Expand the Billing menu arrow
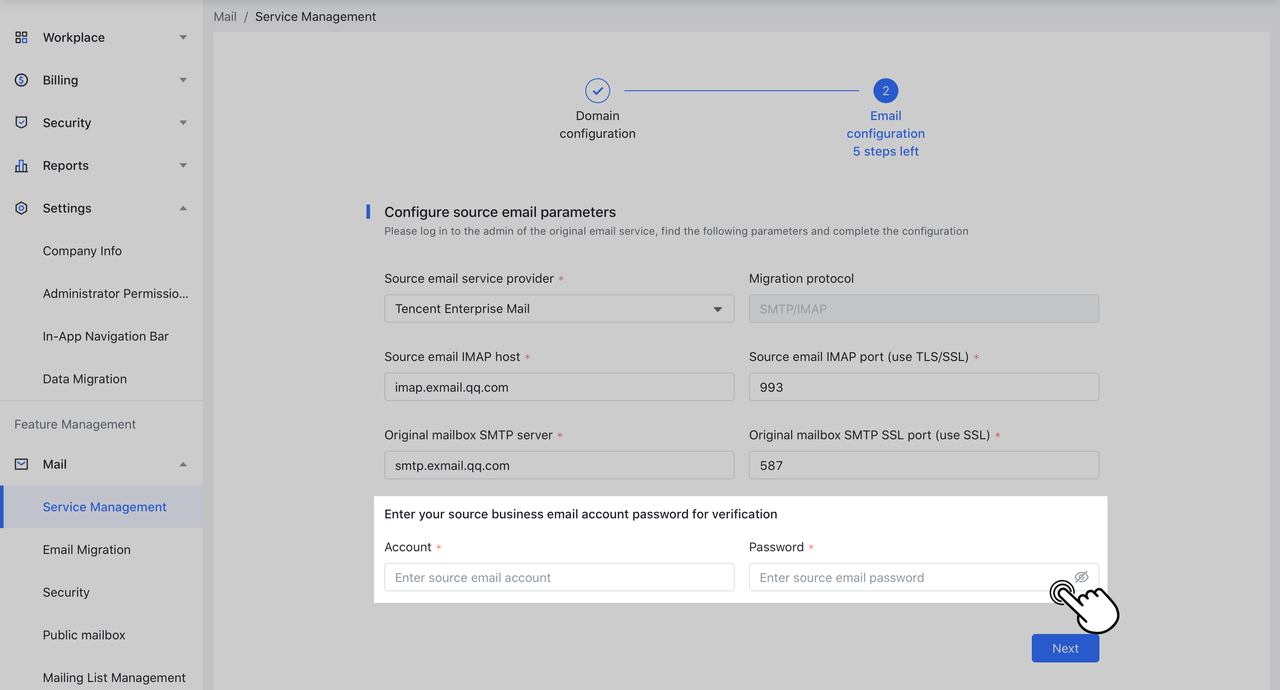The width and height of the screenshot is (1280, 690). 183,80
